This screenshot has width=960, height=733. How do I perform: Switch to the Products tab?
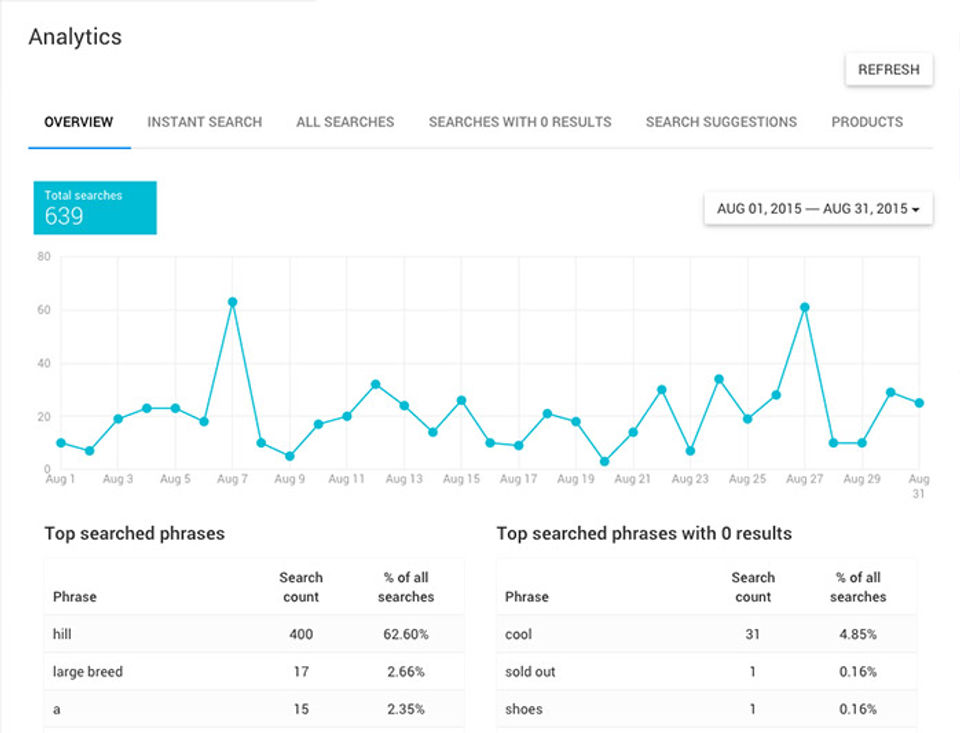click(867, 122)
